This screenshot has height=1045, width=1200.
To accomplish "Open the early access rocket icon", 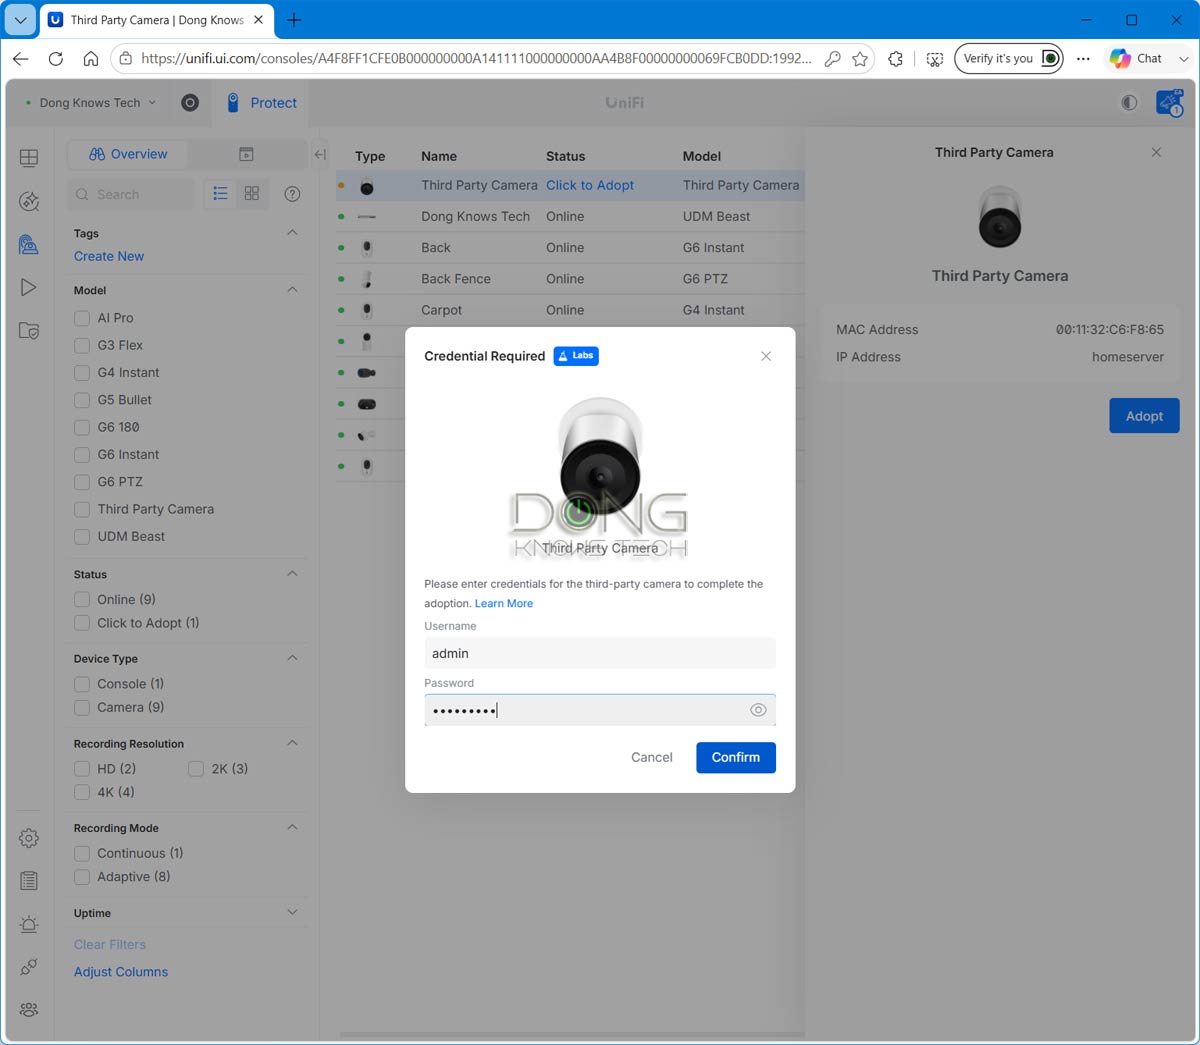I will pyautogui.click(x=1169, y=103).
